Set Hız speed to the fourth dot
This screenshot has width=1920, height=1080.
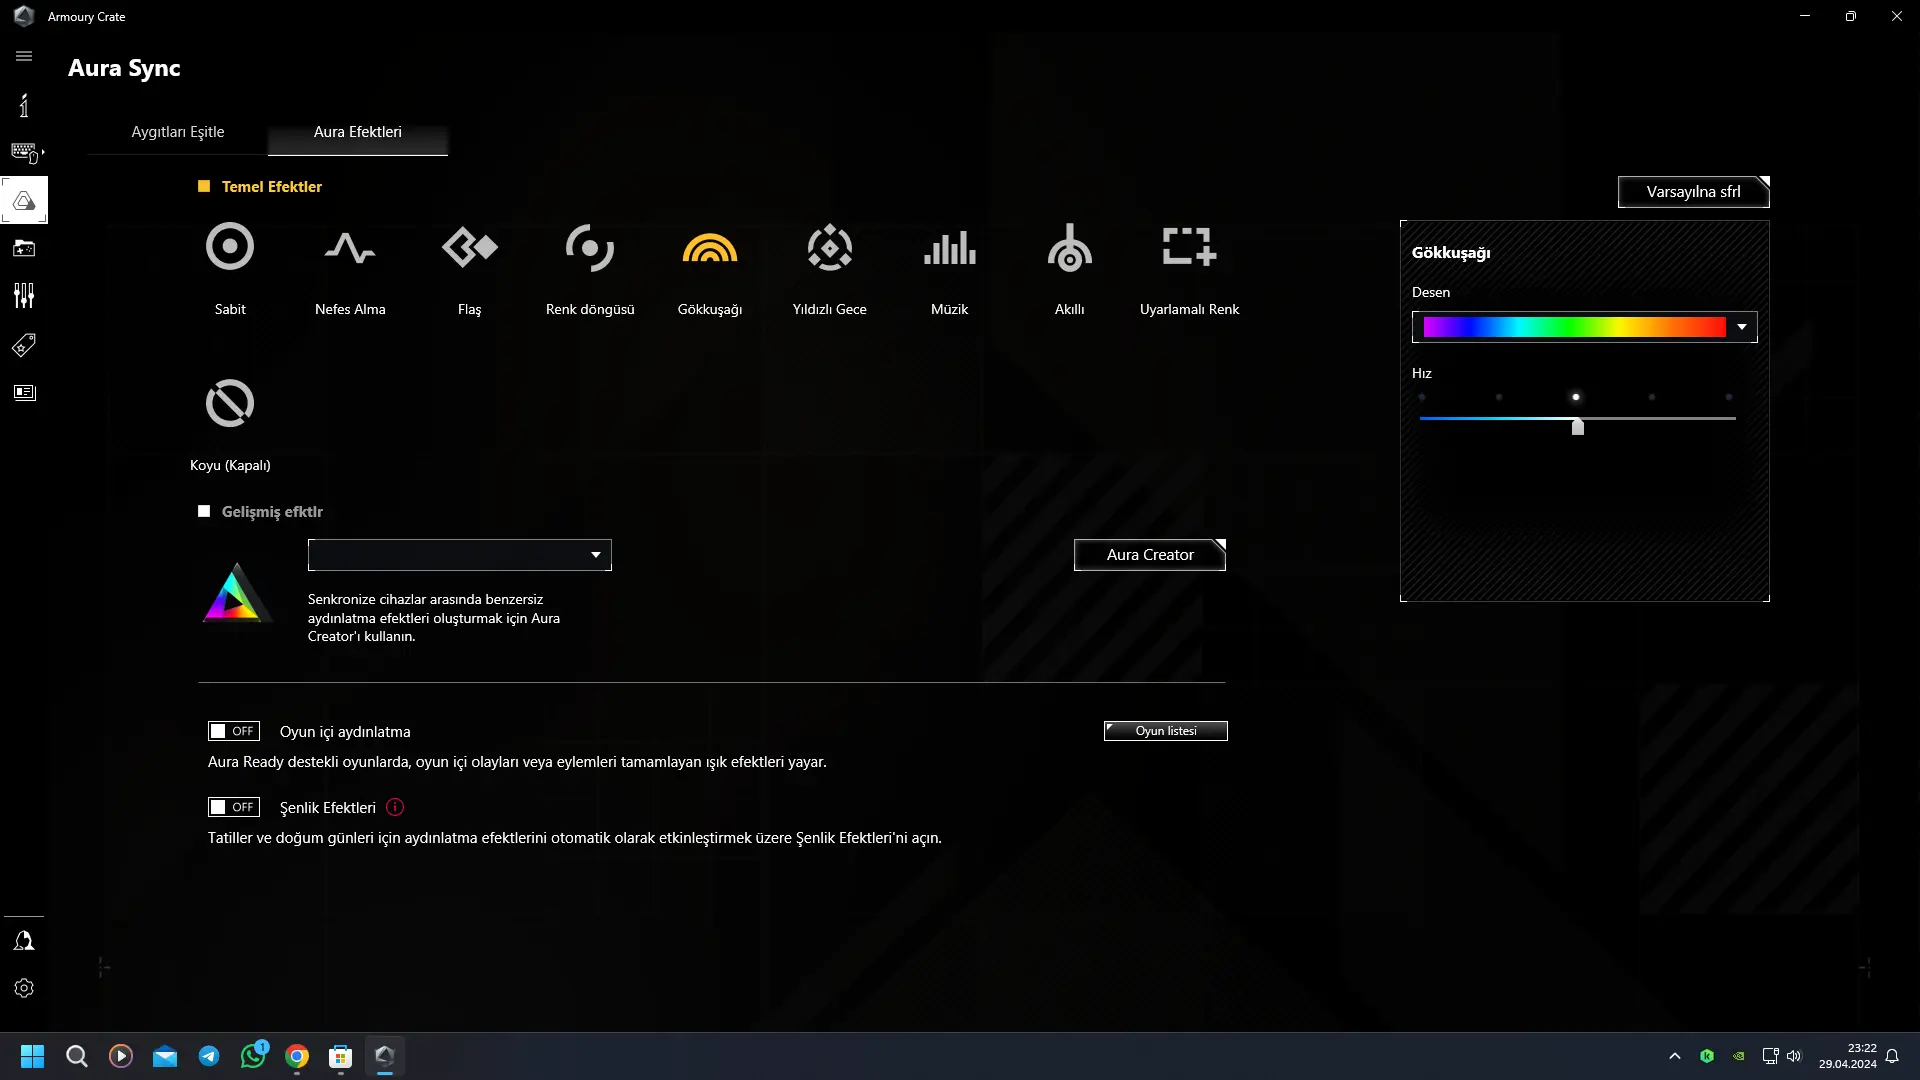[1652, 397]
